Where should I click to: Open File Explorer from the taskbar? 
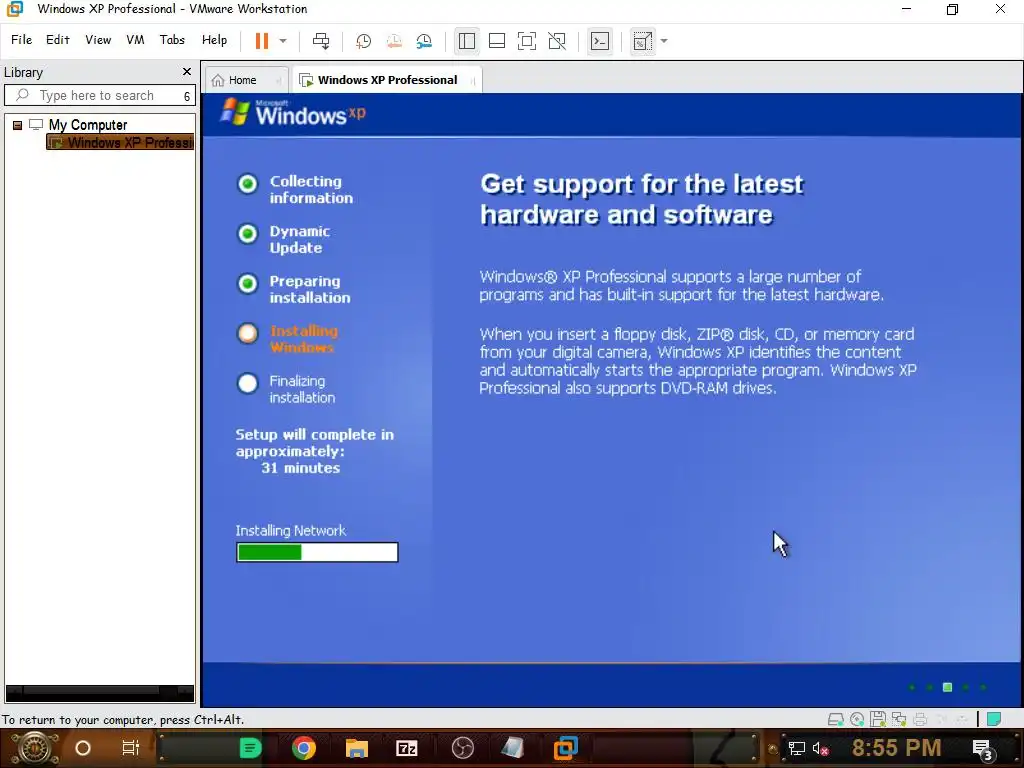(357, 748)
